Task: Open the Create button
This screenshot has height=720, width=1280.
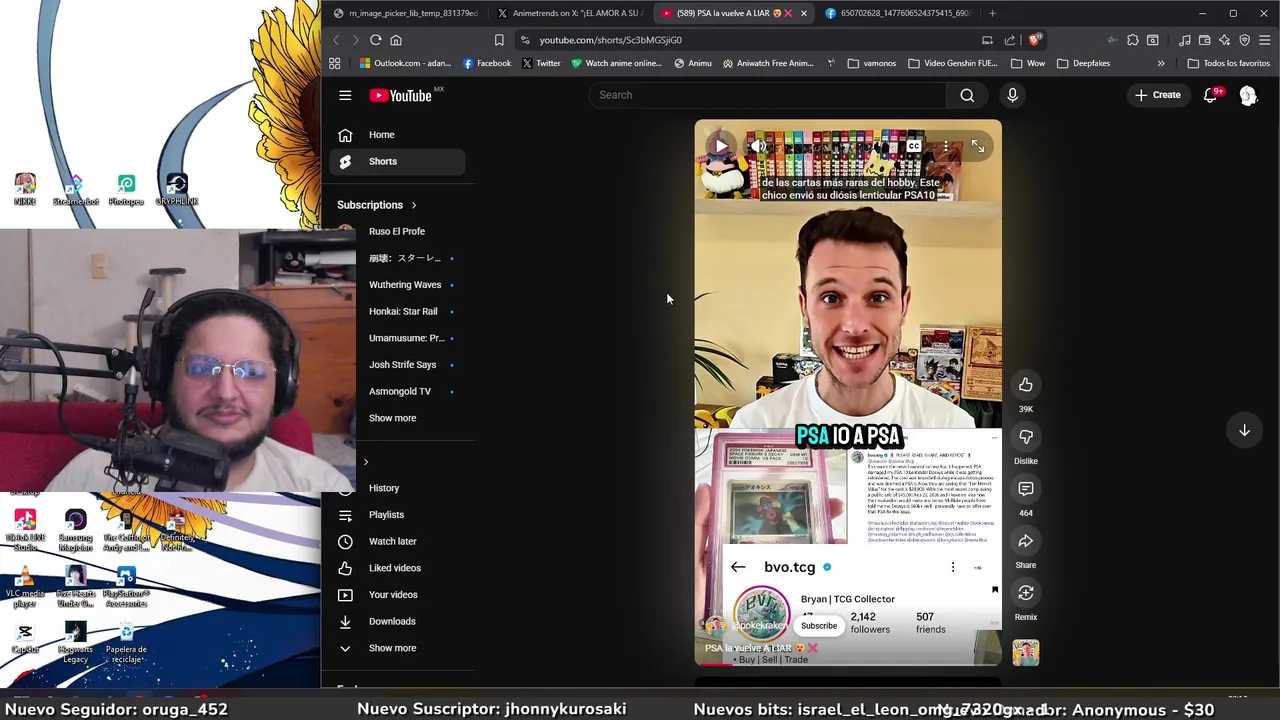Action: pos(1158,95)
